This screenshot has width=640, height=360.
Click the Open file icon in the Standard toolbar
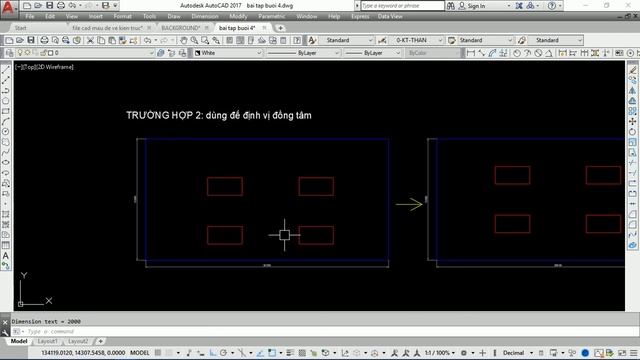(x=20, y=40)
